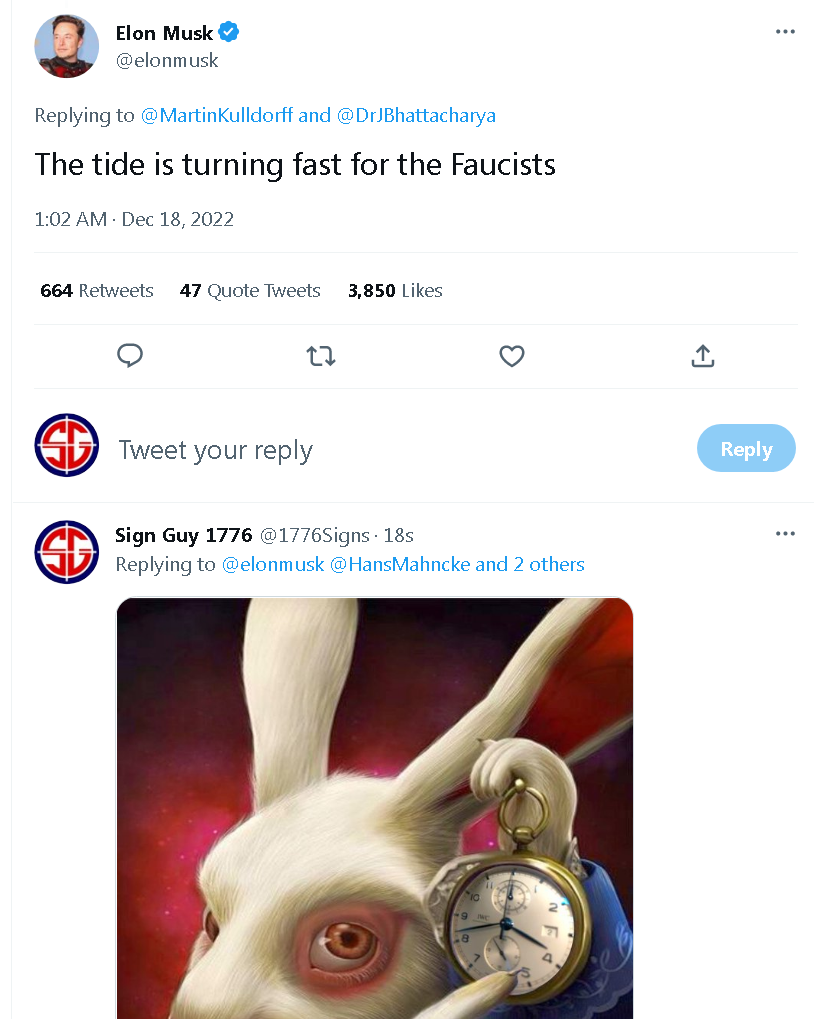This screenshot has height=1019, width=814.
Task: Open Elon Musk's profile picture
Action: tap(66, 46)
